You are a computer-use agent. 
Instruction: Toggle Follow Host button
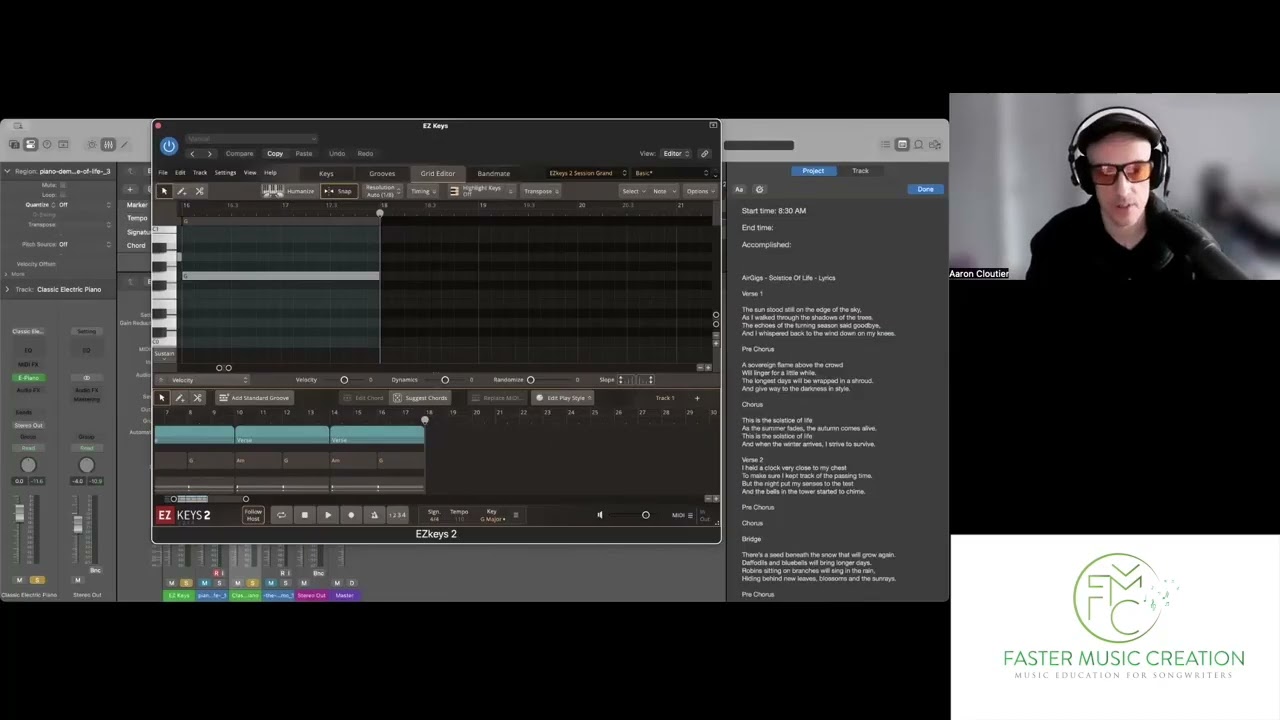pos(253,515)
